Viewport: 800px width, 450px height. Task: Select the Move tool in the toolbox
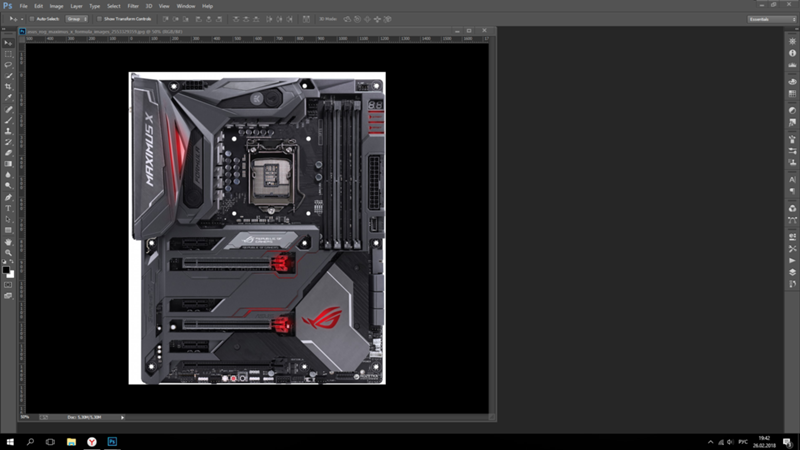point(8,43)
